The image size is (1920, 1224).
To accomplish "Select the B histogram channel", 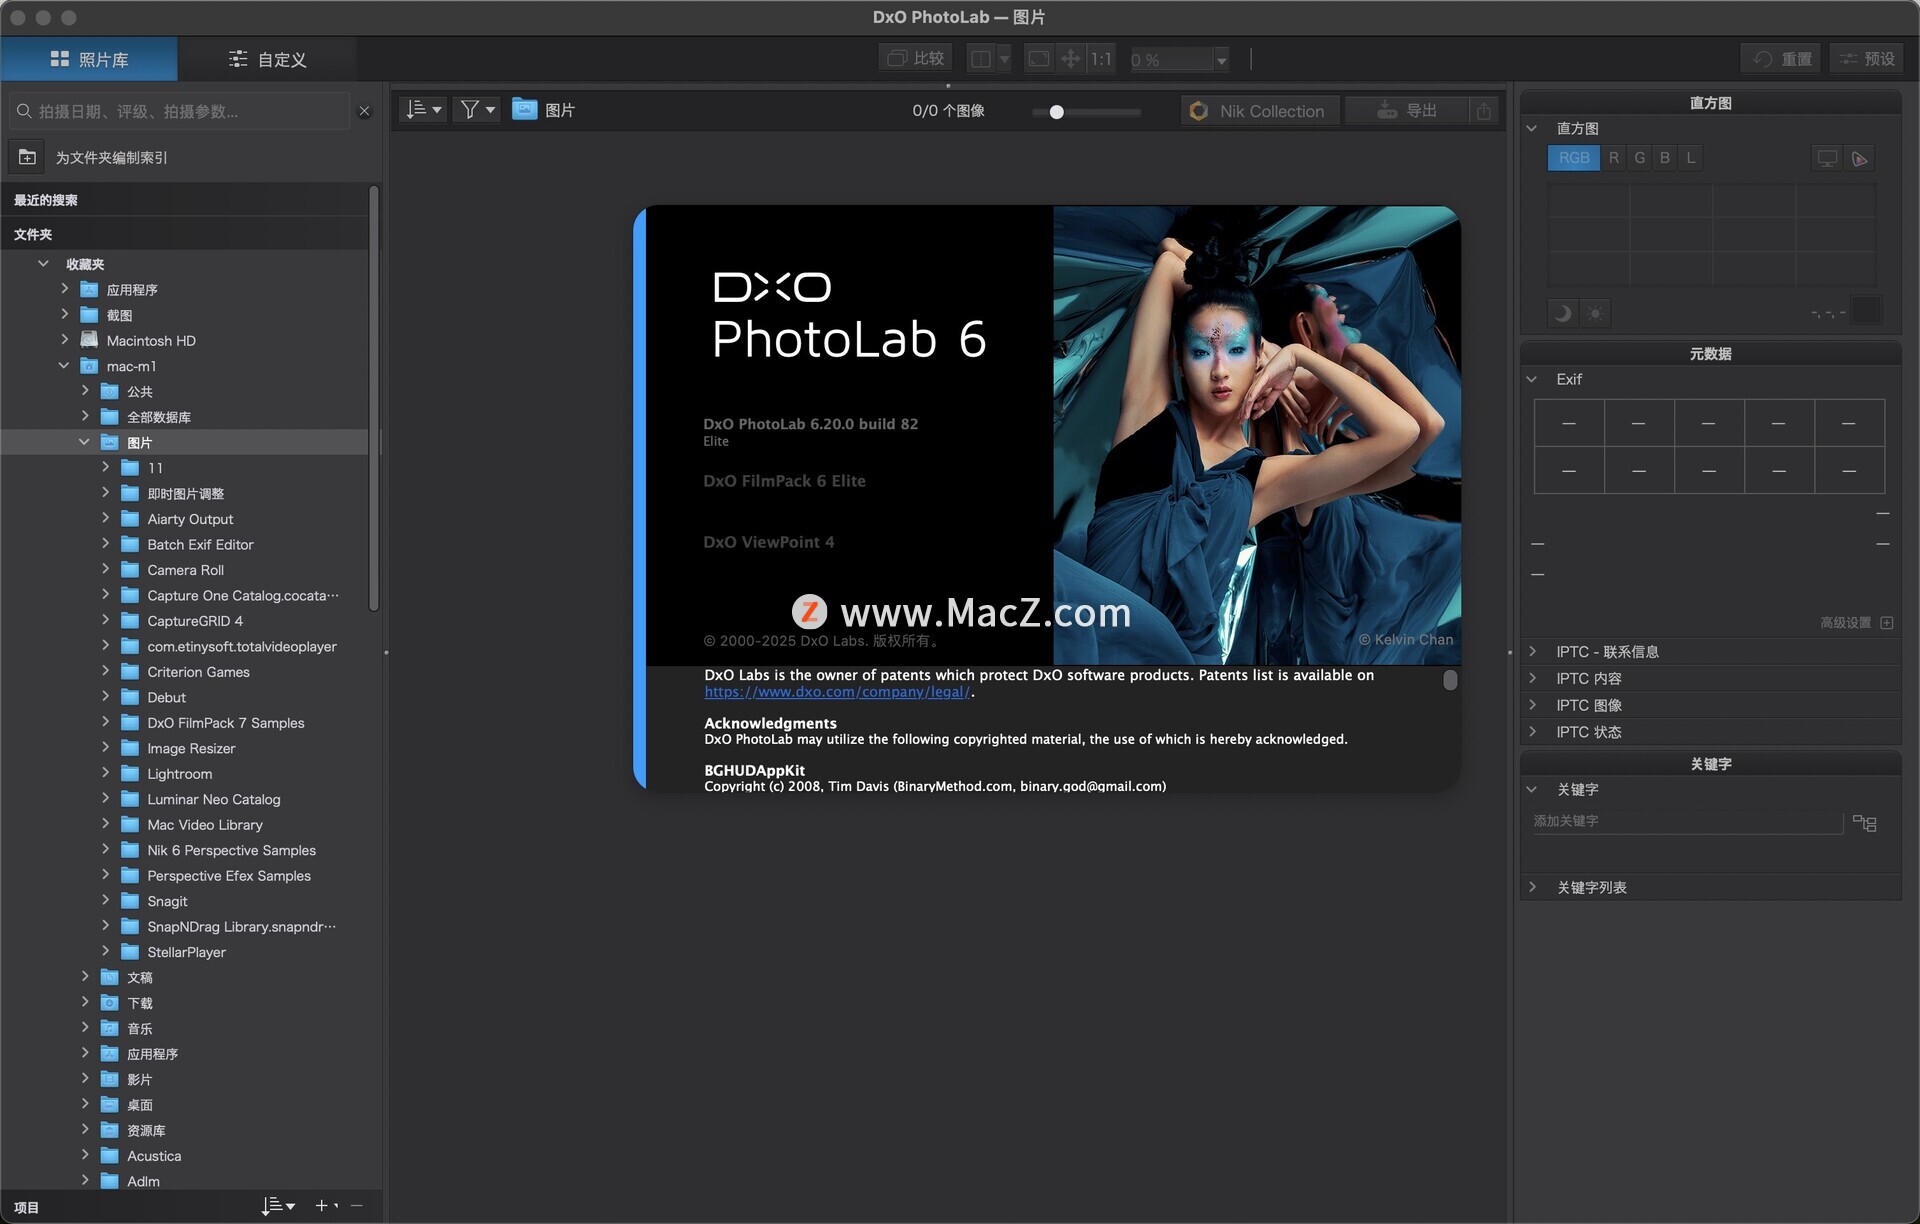I will pyautogui.click(x=1664, y=158).
